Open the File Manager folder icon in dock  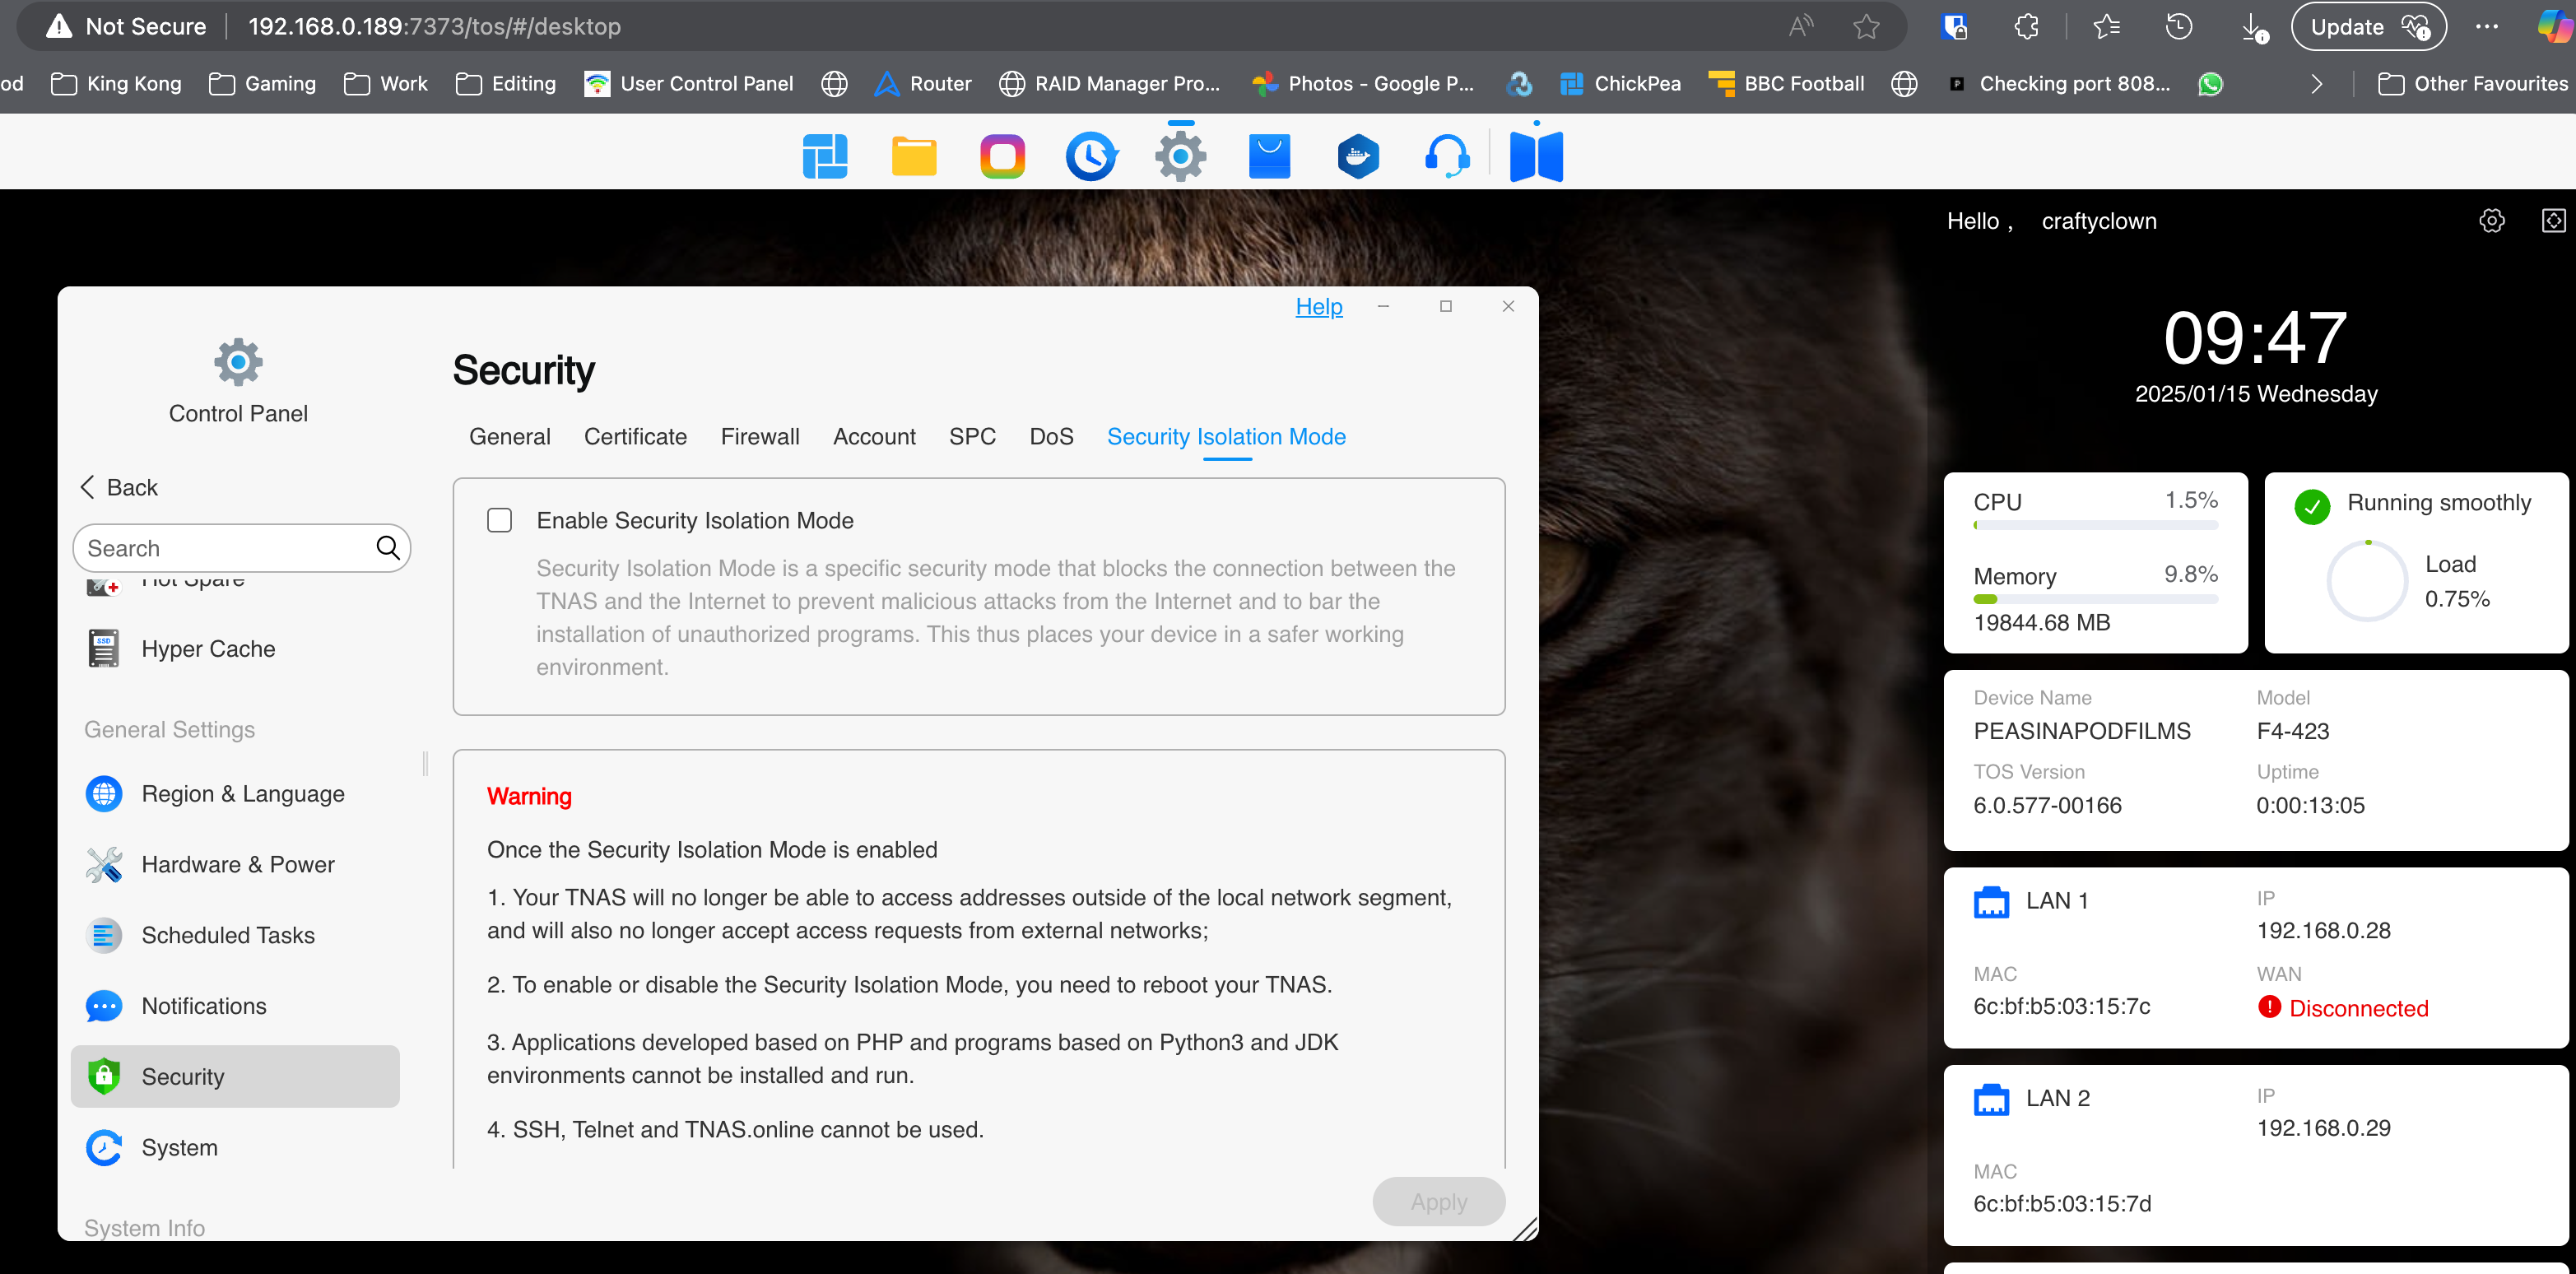[913, 157]
